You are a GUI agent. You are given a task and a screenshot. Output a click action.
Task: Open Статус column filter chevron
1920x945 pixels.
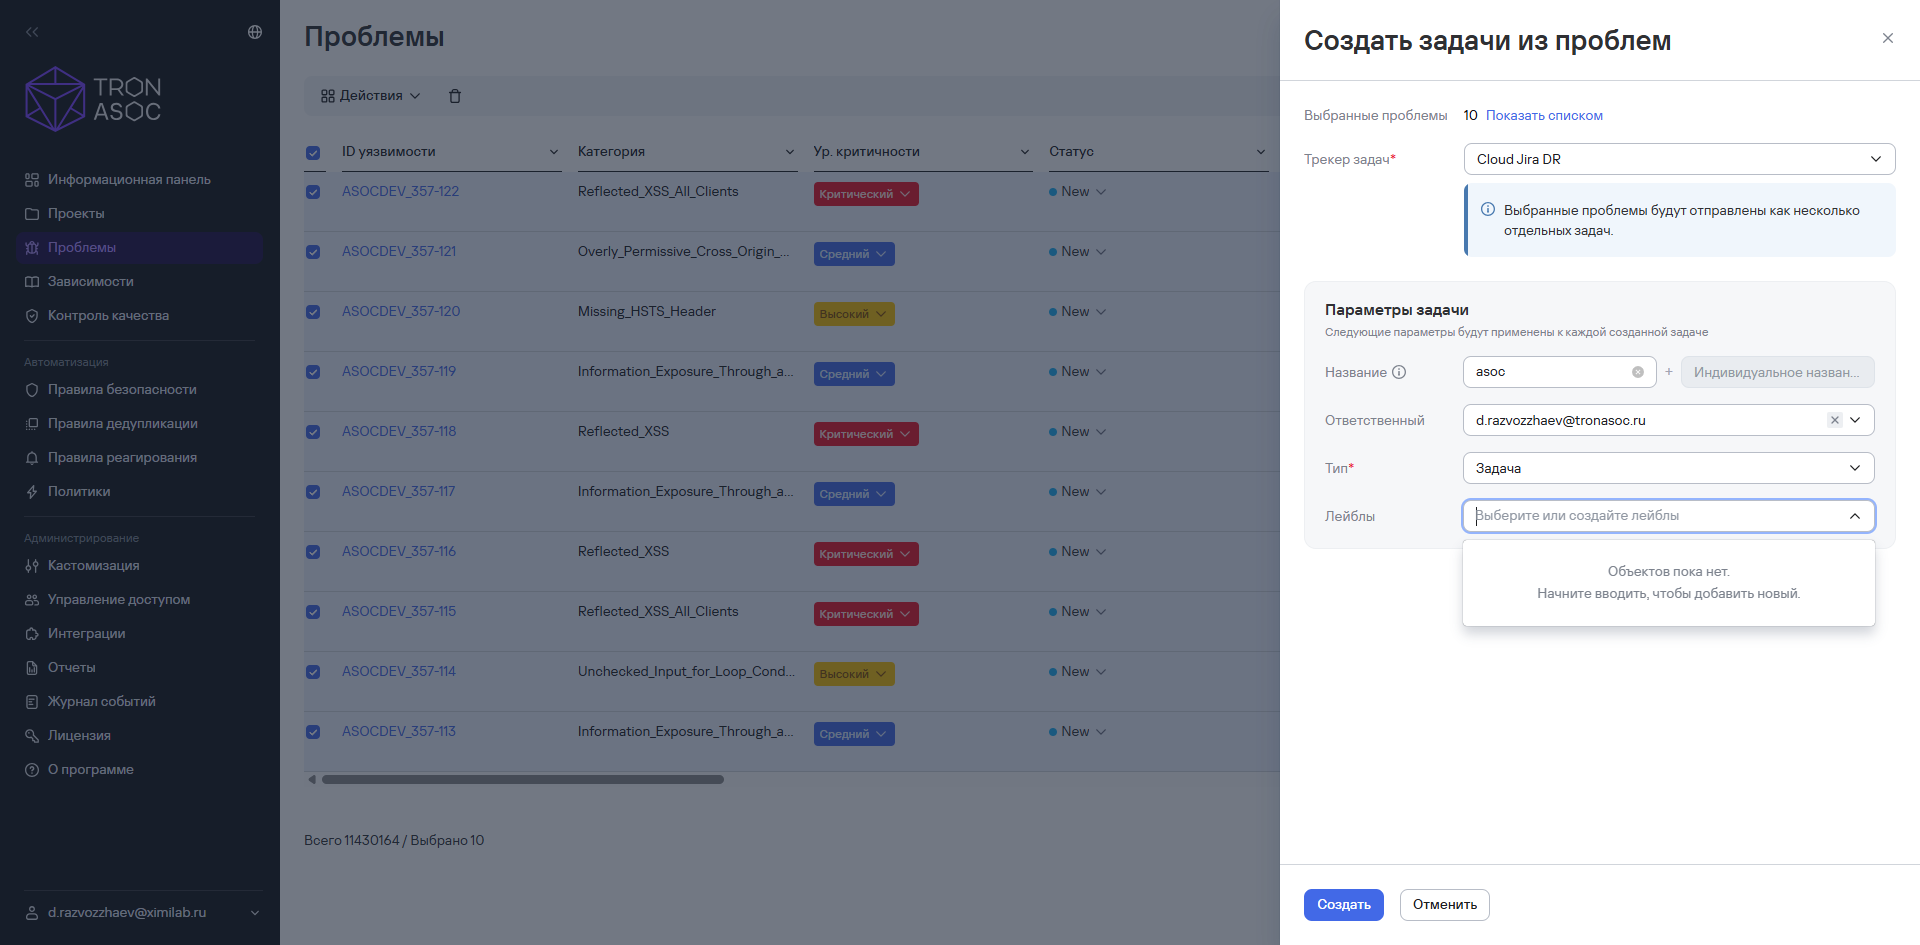(1261, 152)
